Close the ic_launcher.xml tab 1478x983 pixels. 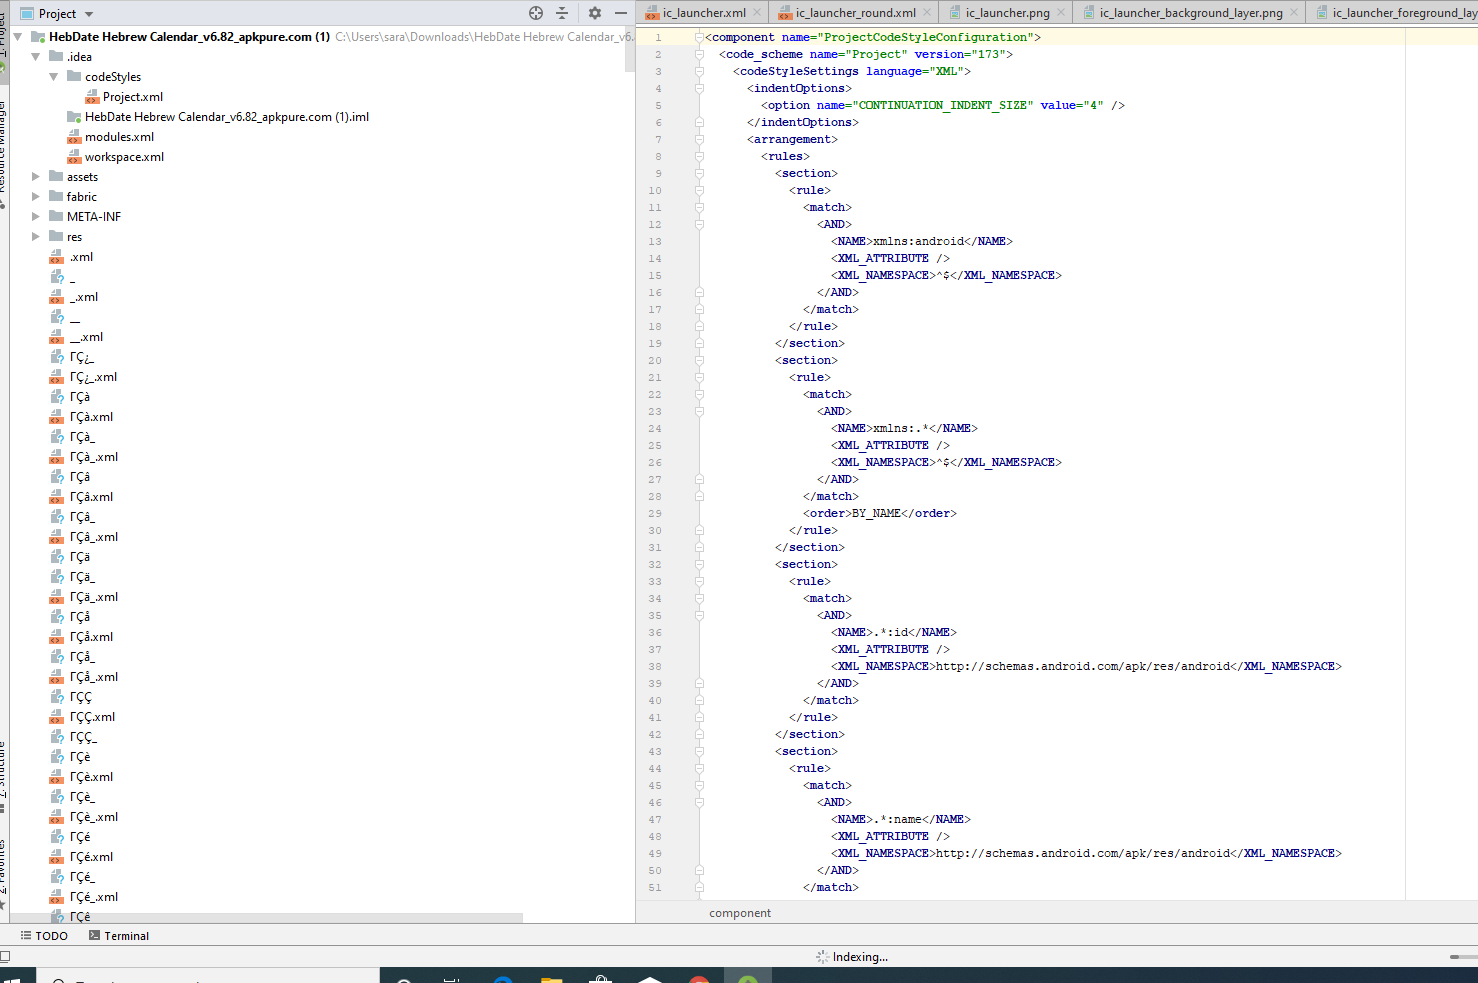coord(757,13)
